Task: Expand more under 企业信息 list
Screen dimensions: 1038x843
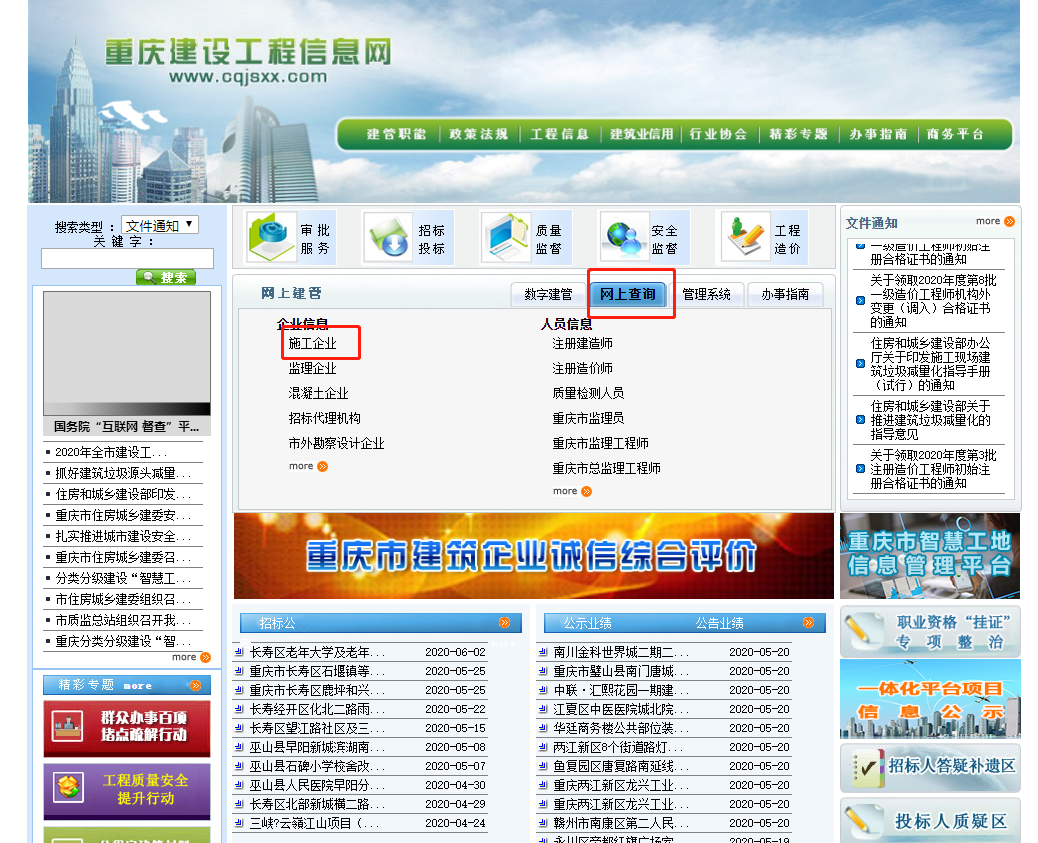Action: [x=308, y=466]
